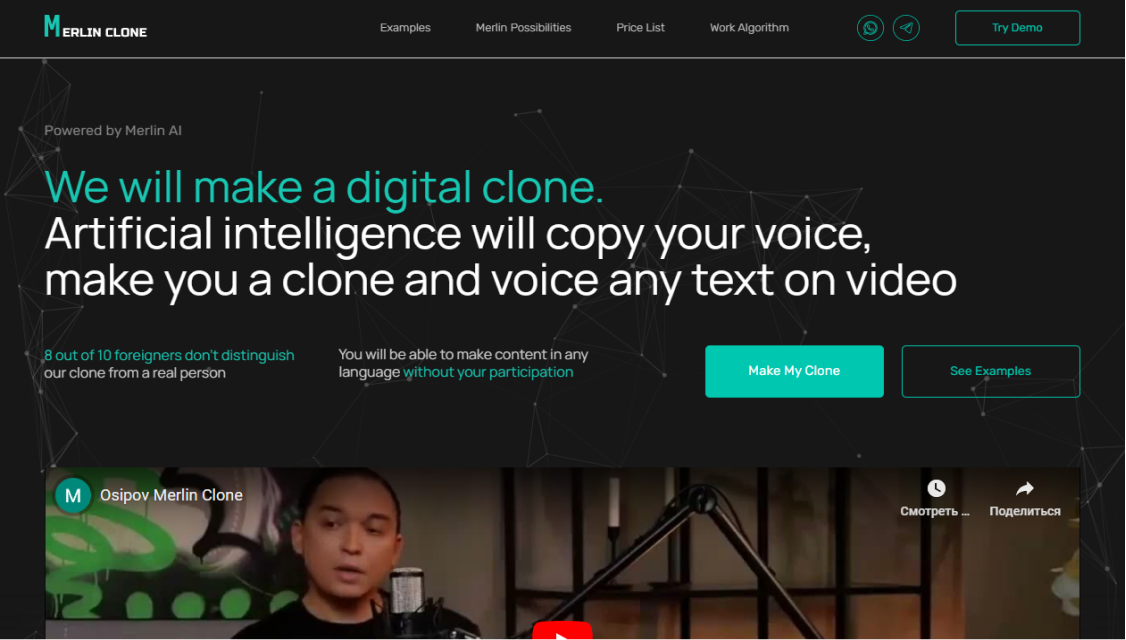Go to the Merlin Possibilities section
The width and height of the screenshot is (1126, 640).
523,28
